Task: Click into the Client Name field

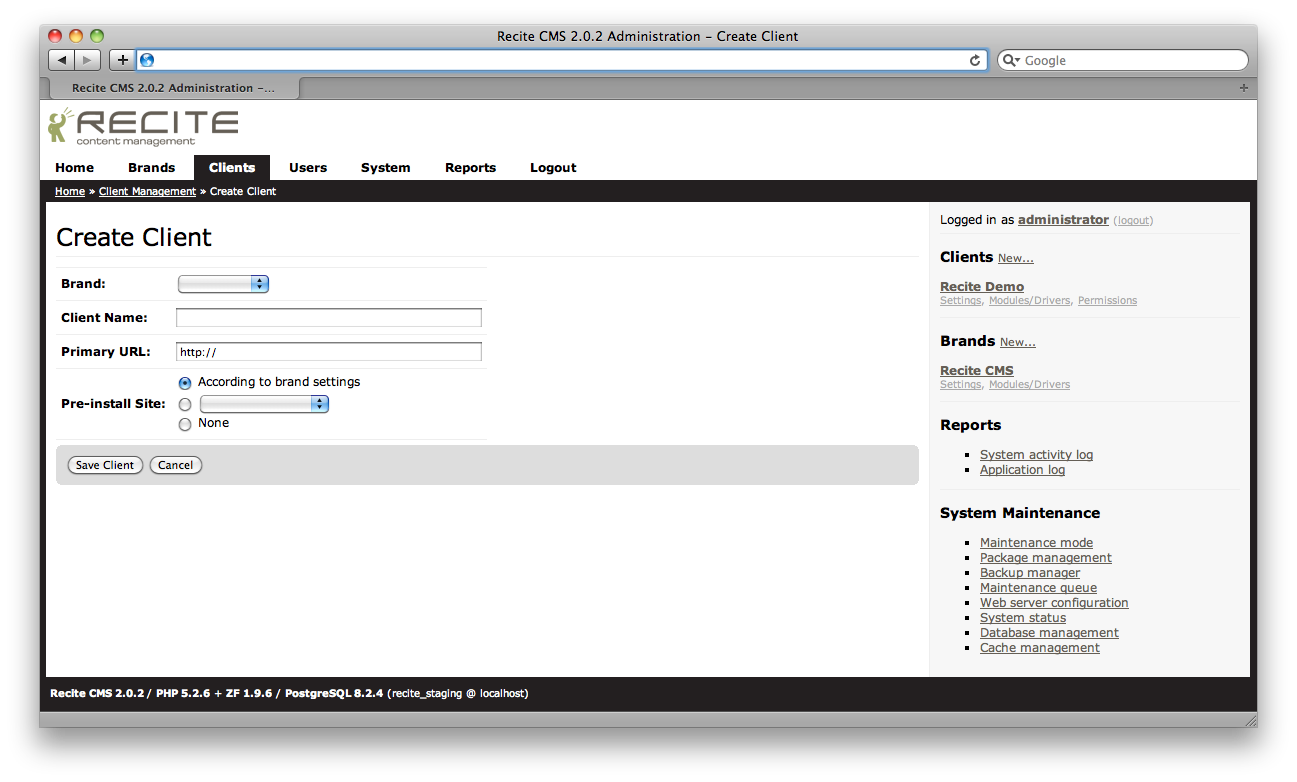Action: click(329, 318)
